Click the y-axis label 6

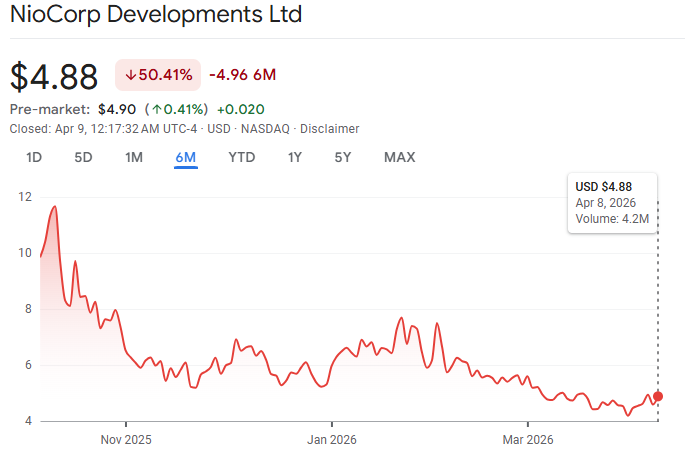(28, 365)
